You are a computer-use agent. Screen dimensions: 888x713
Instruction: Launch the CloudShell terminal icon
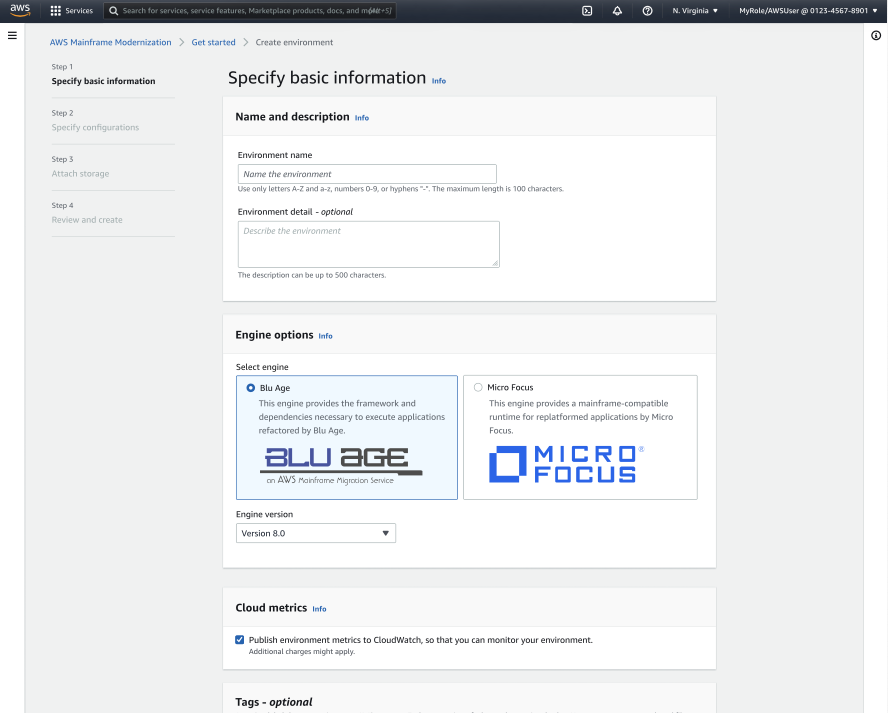(x=586, y=11)
